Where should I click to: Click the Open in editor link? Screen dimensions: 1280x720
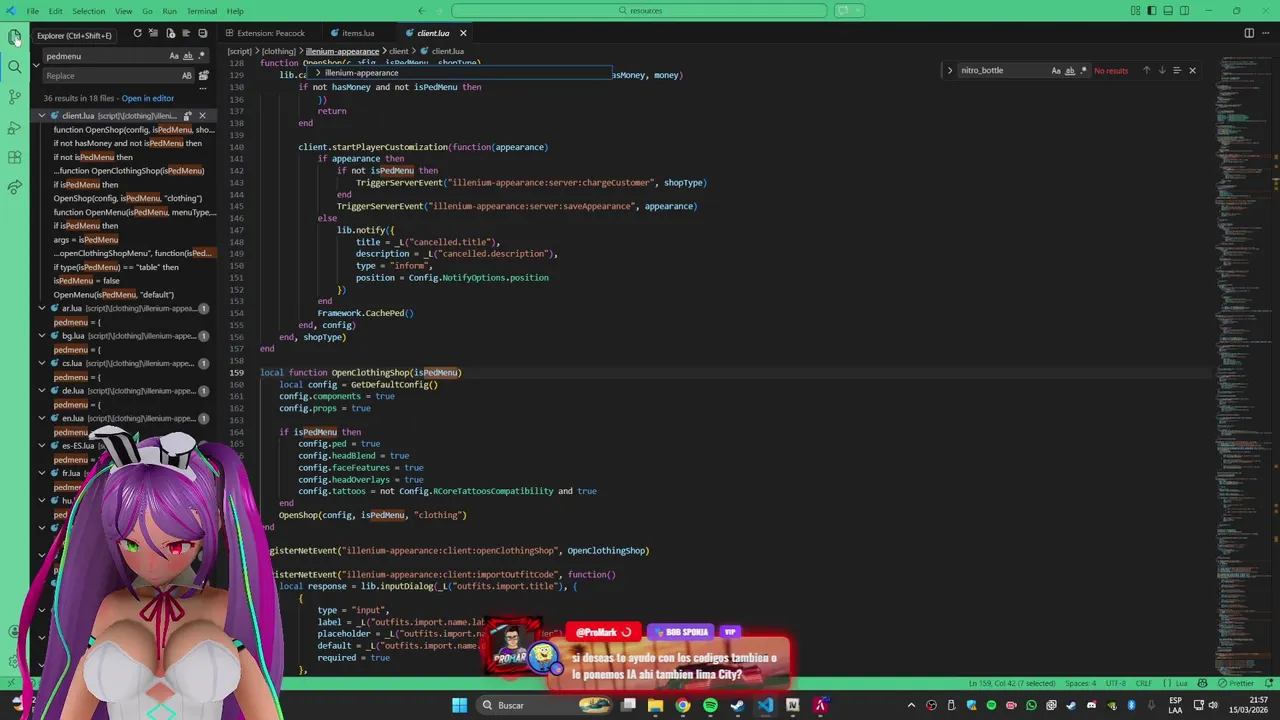147,98
